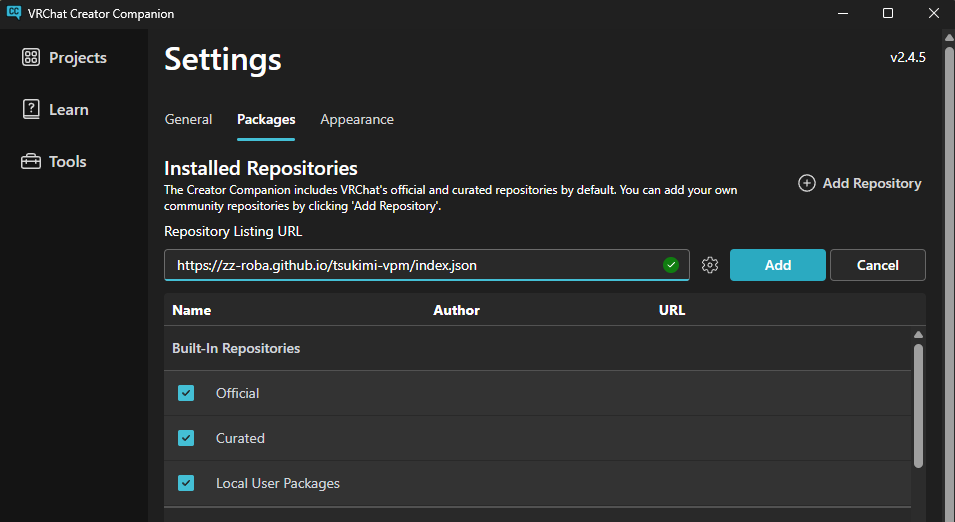The image size is (955, 522).
Task: Click the Add button
Action: 778,265
